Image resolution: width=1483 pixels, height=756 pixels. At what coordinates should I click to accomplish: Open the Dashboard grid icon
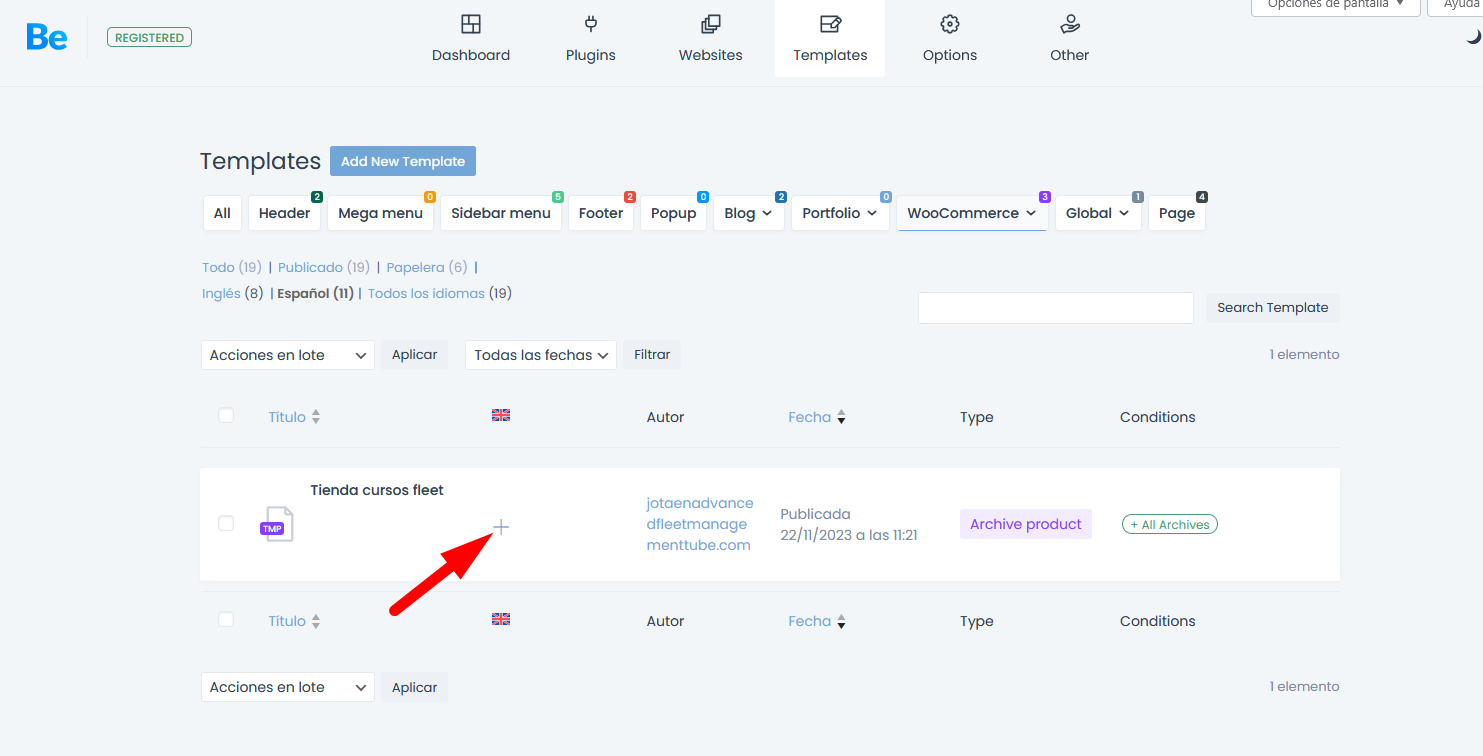pos(471,24)
